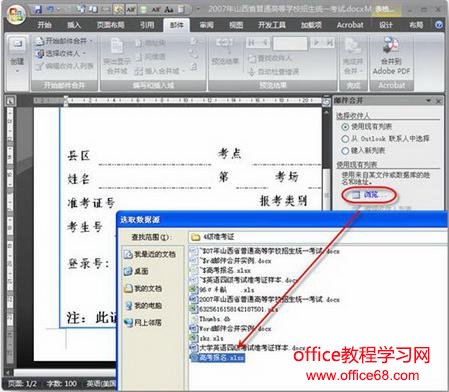
Task: Open 选择收件人 dropdown in ribbon
Action: click(61, 53)
